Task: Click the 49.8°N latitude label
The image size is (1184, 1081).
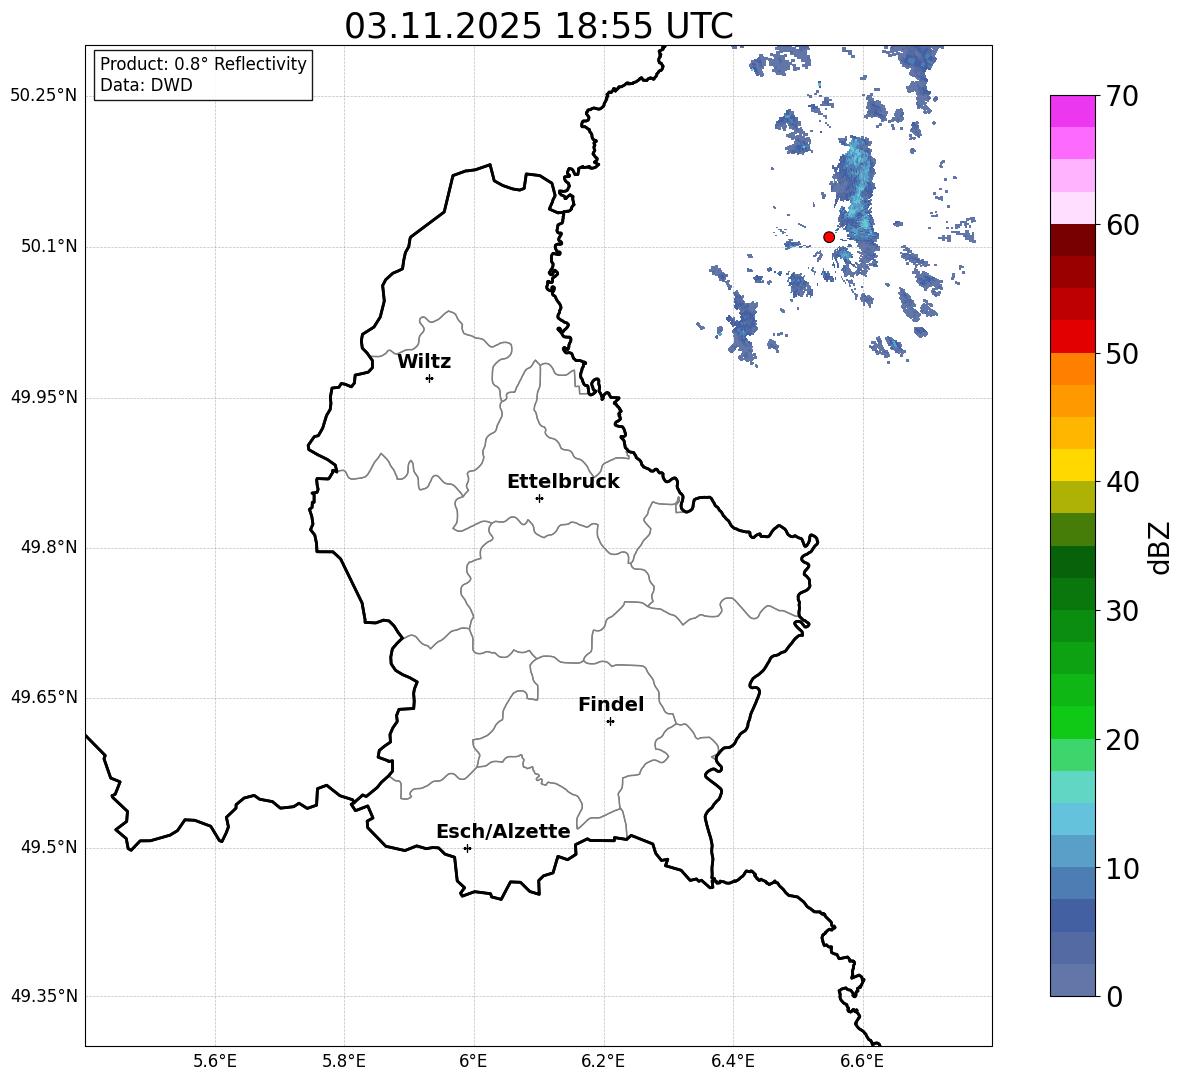Action: (x=49, y=547)
